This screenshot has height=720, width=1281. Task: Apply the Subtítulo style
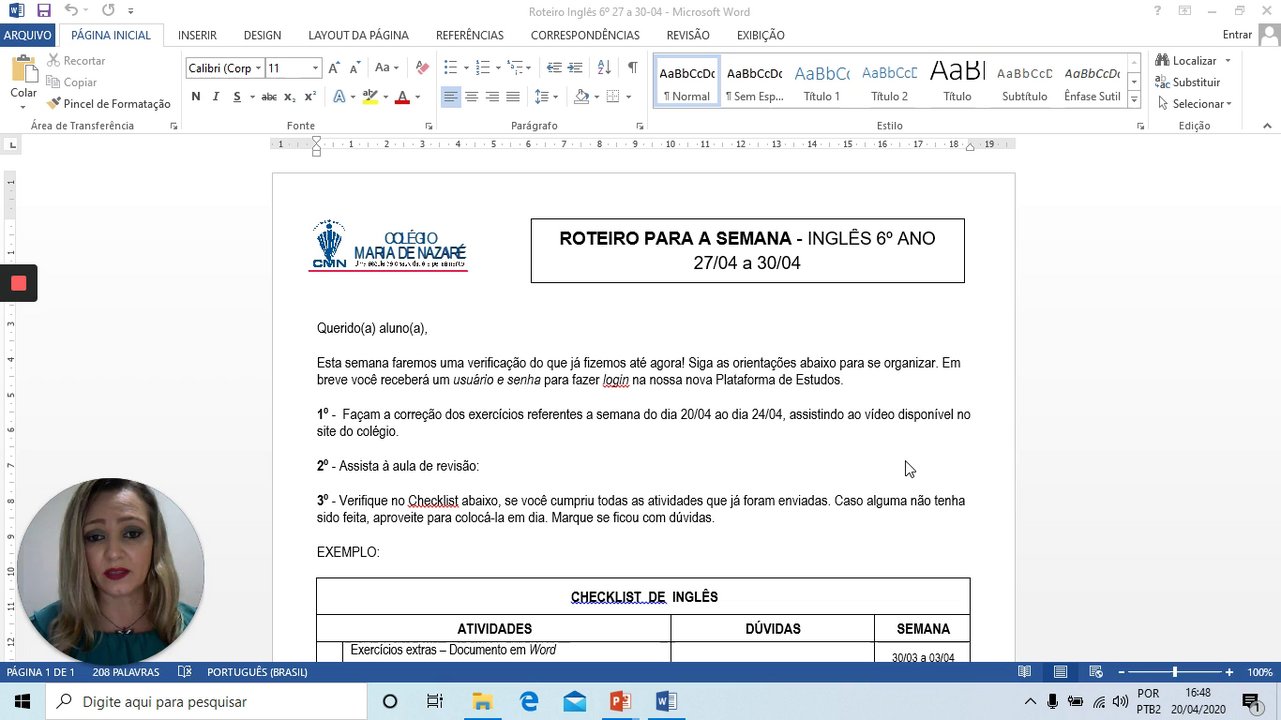click(1024, 82)
